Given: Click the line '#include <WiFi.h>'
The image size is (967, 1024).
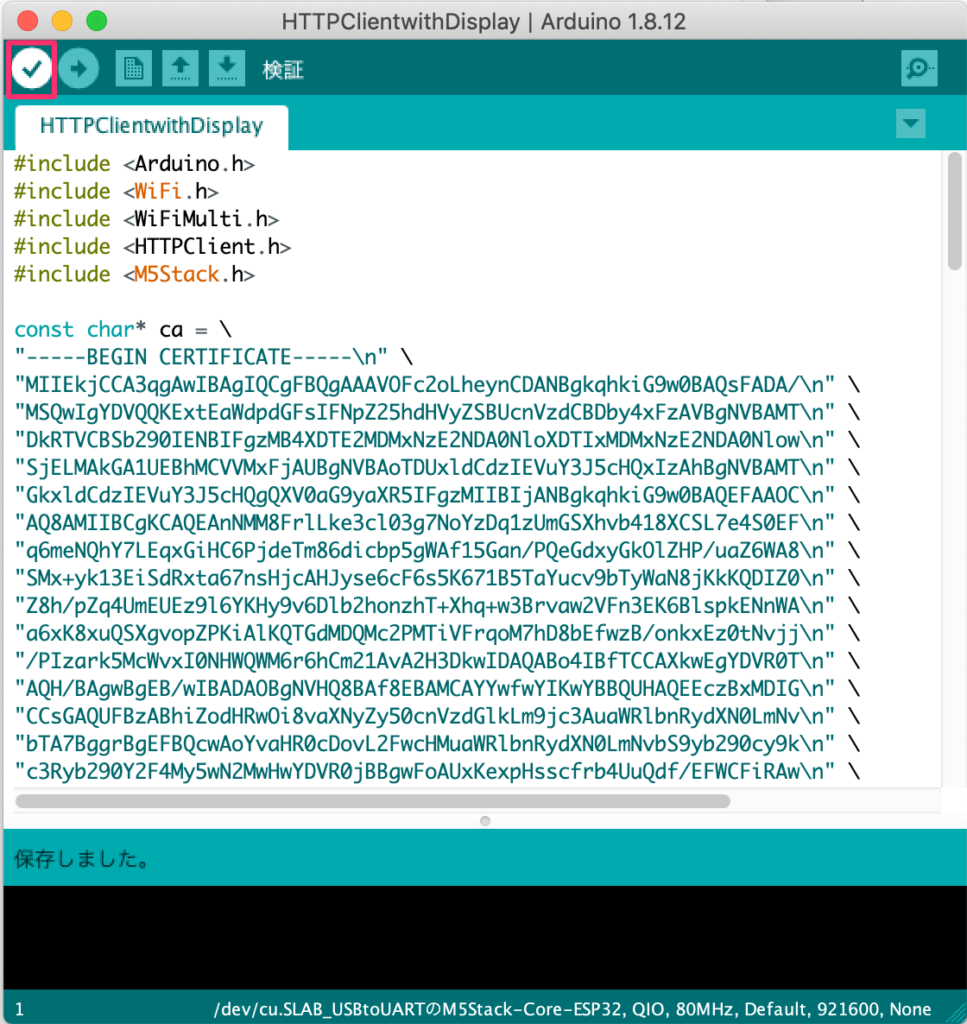Looking at the screenshot, I should 116,191.
